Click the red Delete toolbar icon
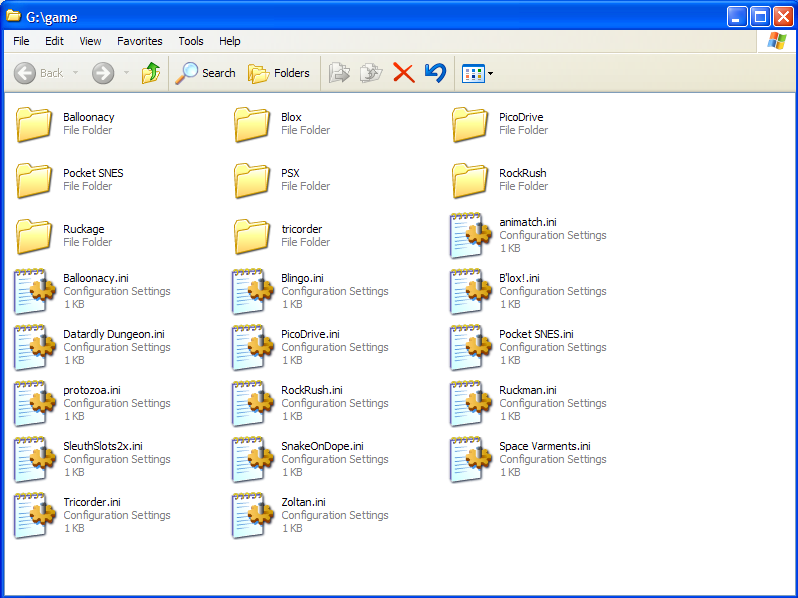 404,73
